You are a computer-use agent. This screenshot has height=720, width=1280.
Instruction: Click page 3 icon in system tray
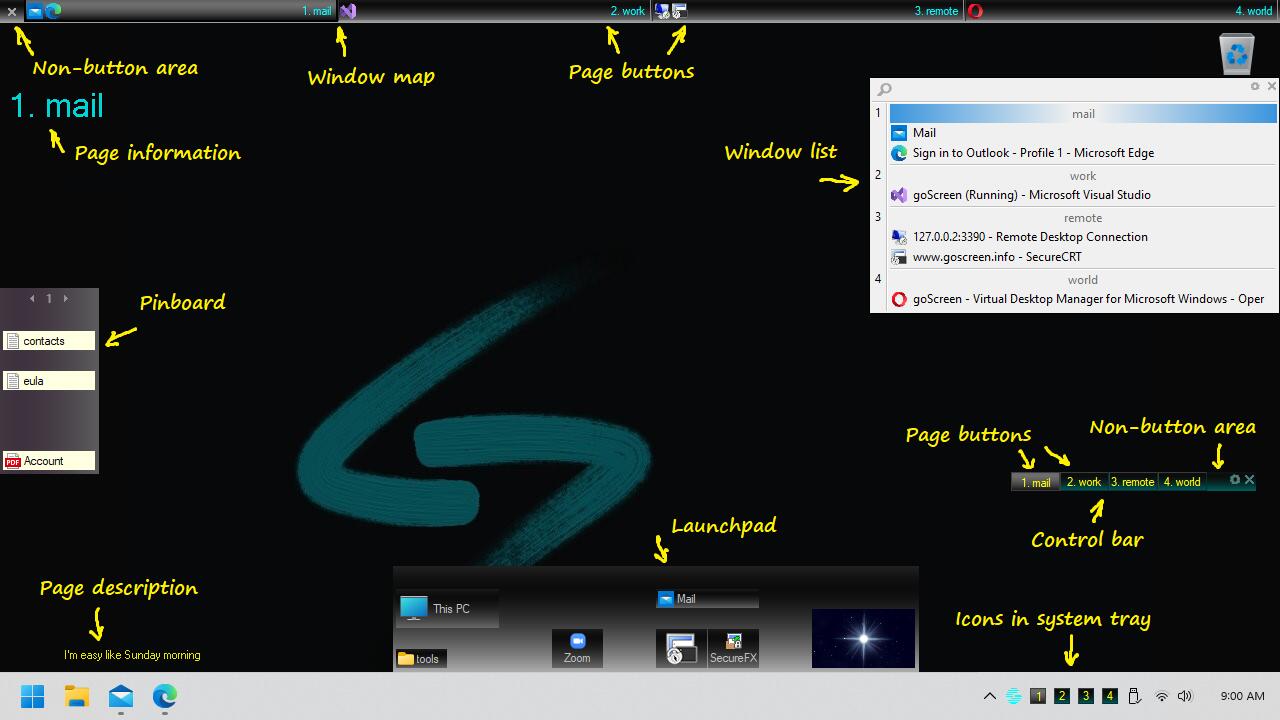coord(1086,696)
